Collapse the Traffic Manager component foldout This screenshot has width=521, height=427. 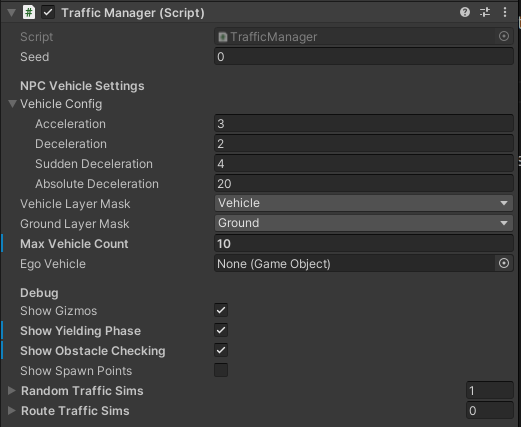tap(12, 13)
